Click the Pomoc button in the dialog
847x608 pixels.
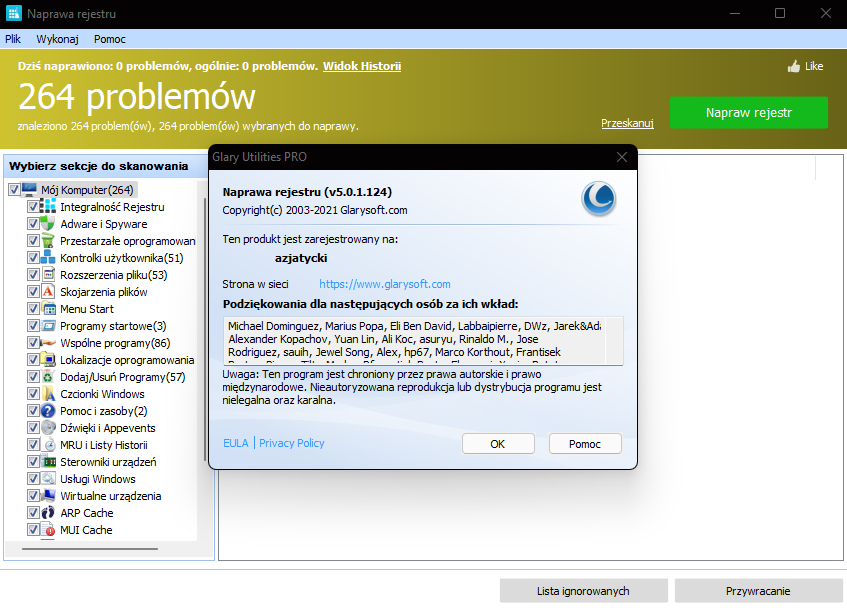[x=584, y=444]
